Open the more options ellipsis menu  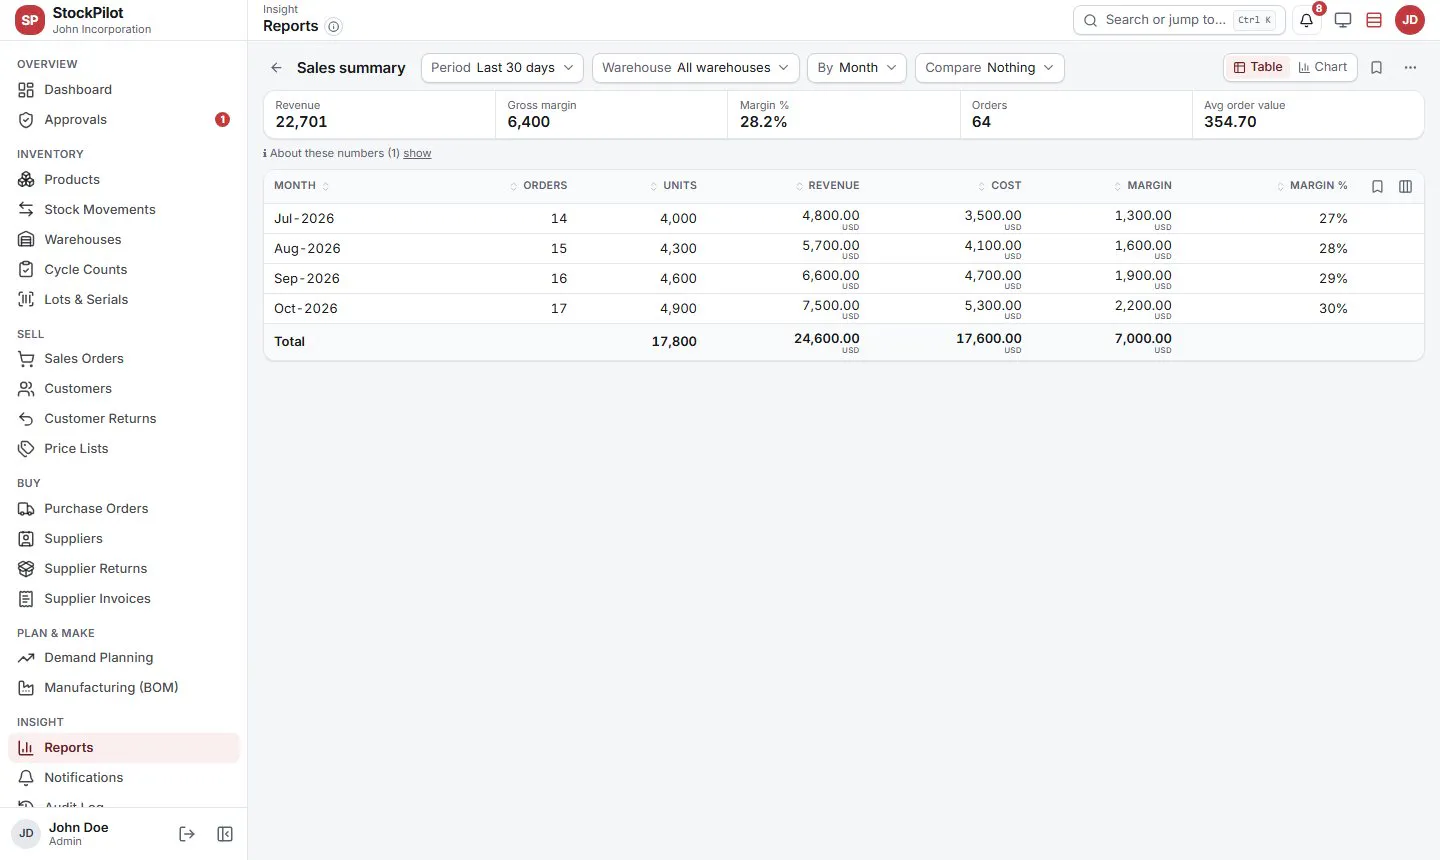pyautogui.click(x=1410, y=67)
